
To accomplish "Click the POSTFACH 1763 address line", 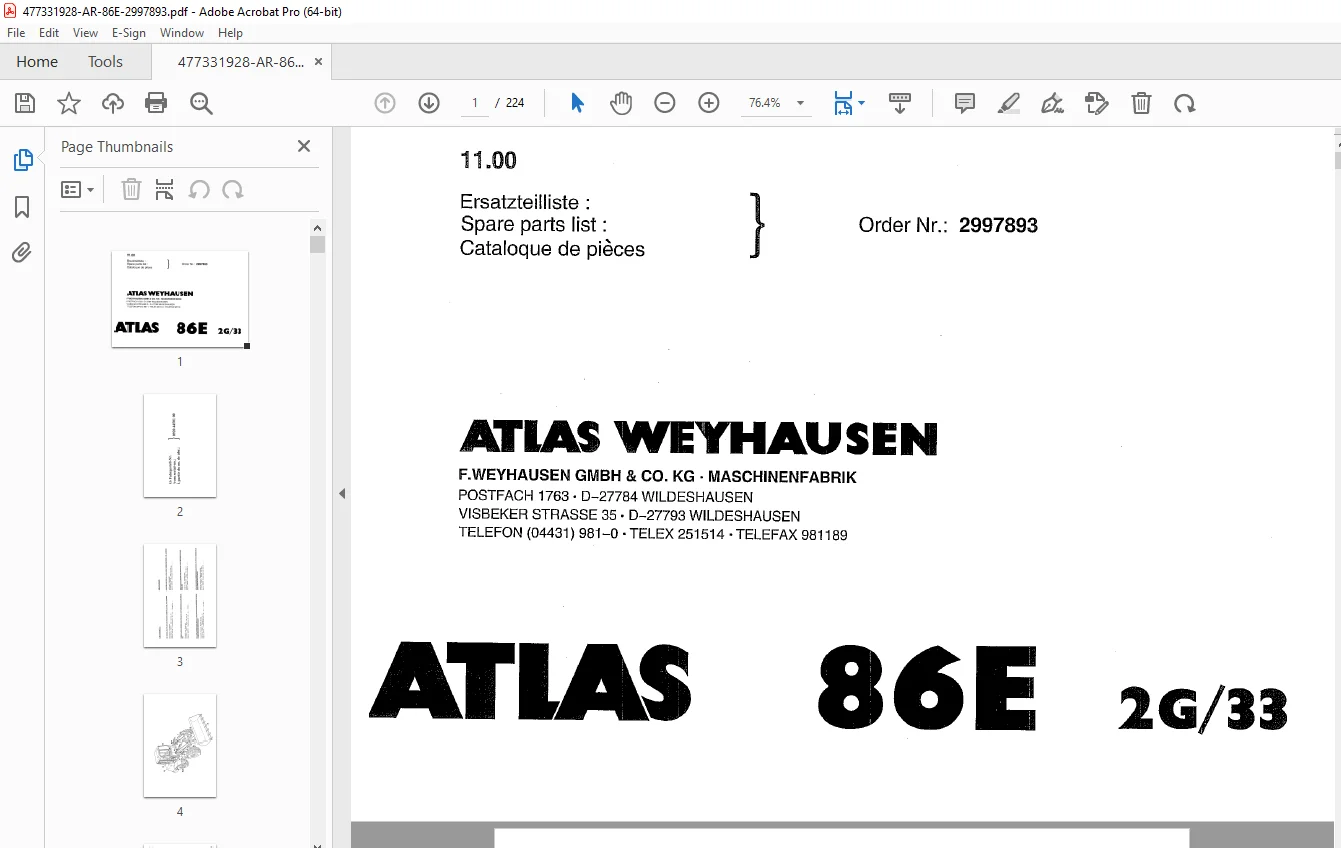I will 606,496.
